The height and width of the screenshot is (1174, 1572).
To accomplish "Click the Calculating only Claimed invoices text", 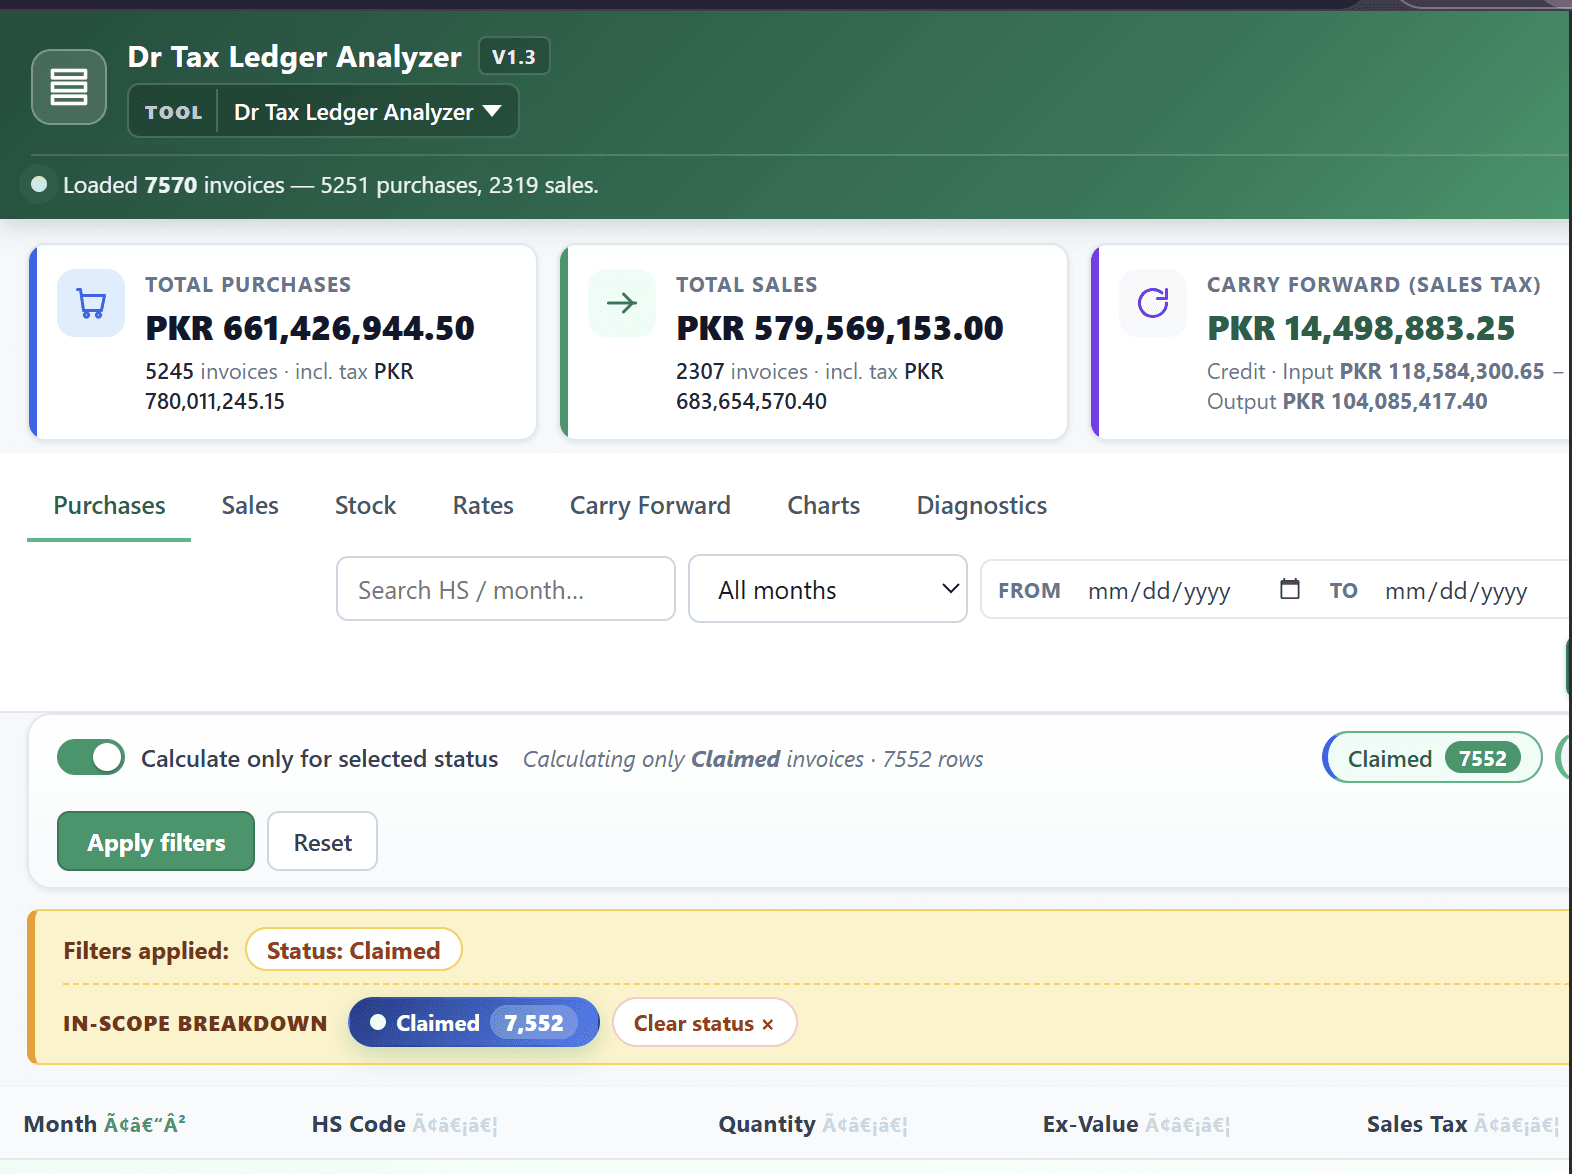I will click(753, 759).
